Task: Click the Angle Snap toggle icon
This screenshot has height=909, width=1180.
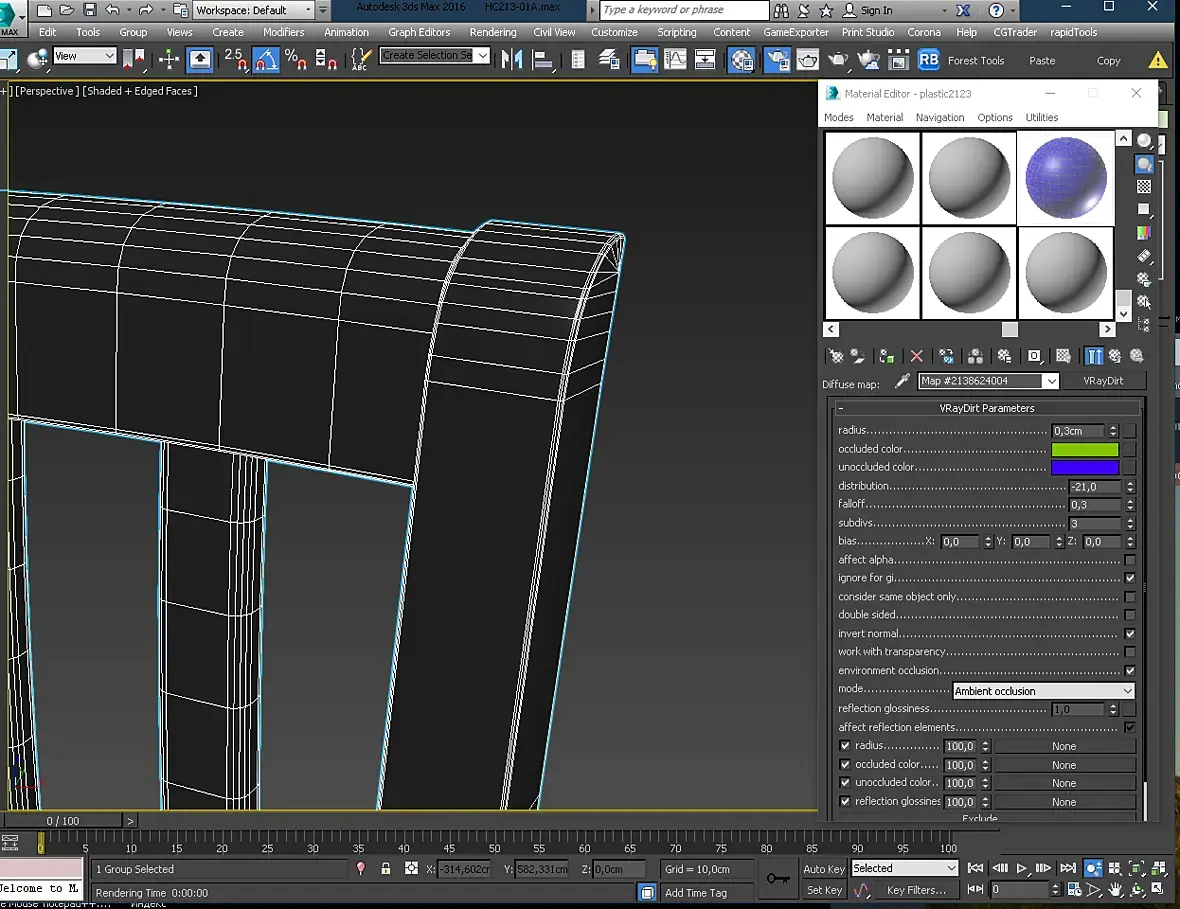Action: (x=266, y=59)
